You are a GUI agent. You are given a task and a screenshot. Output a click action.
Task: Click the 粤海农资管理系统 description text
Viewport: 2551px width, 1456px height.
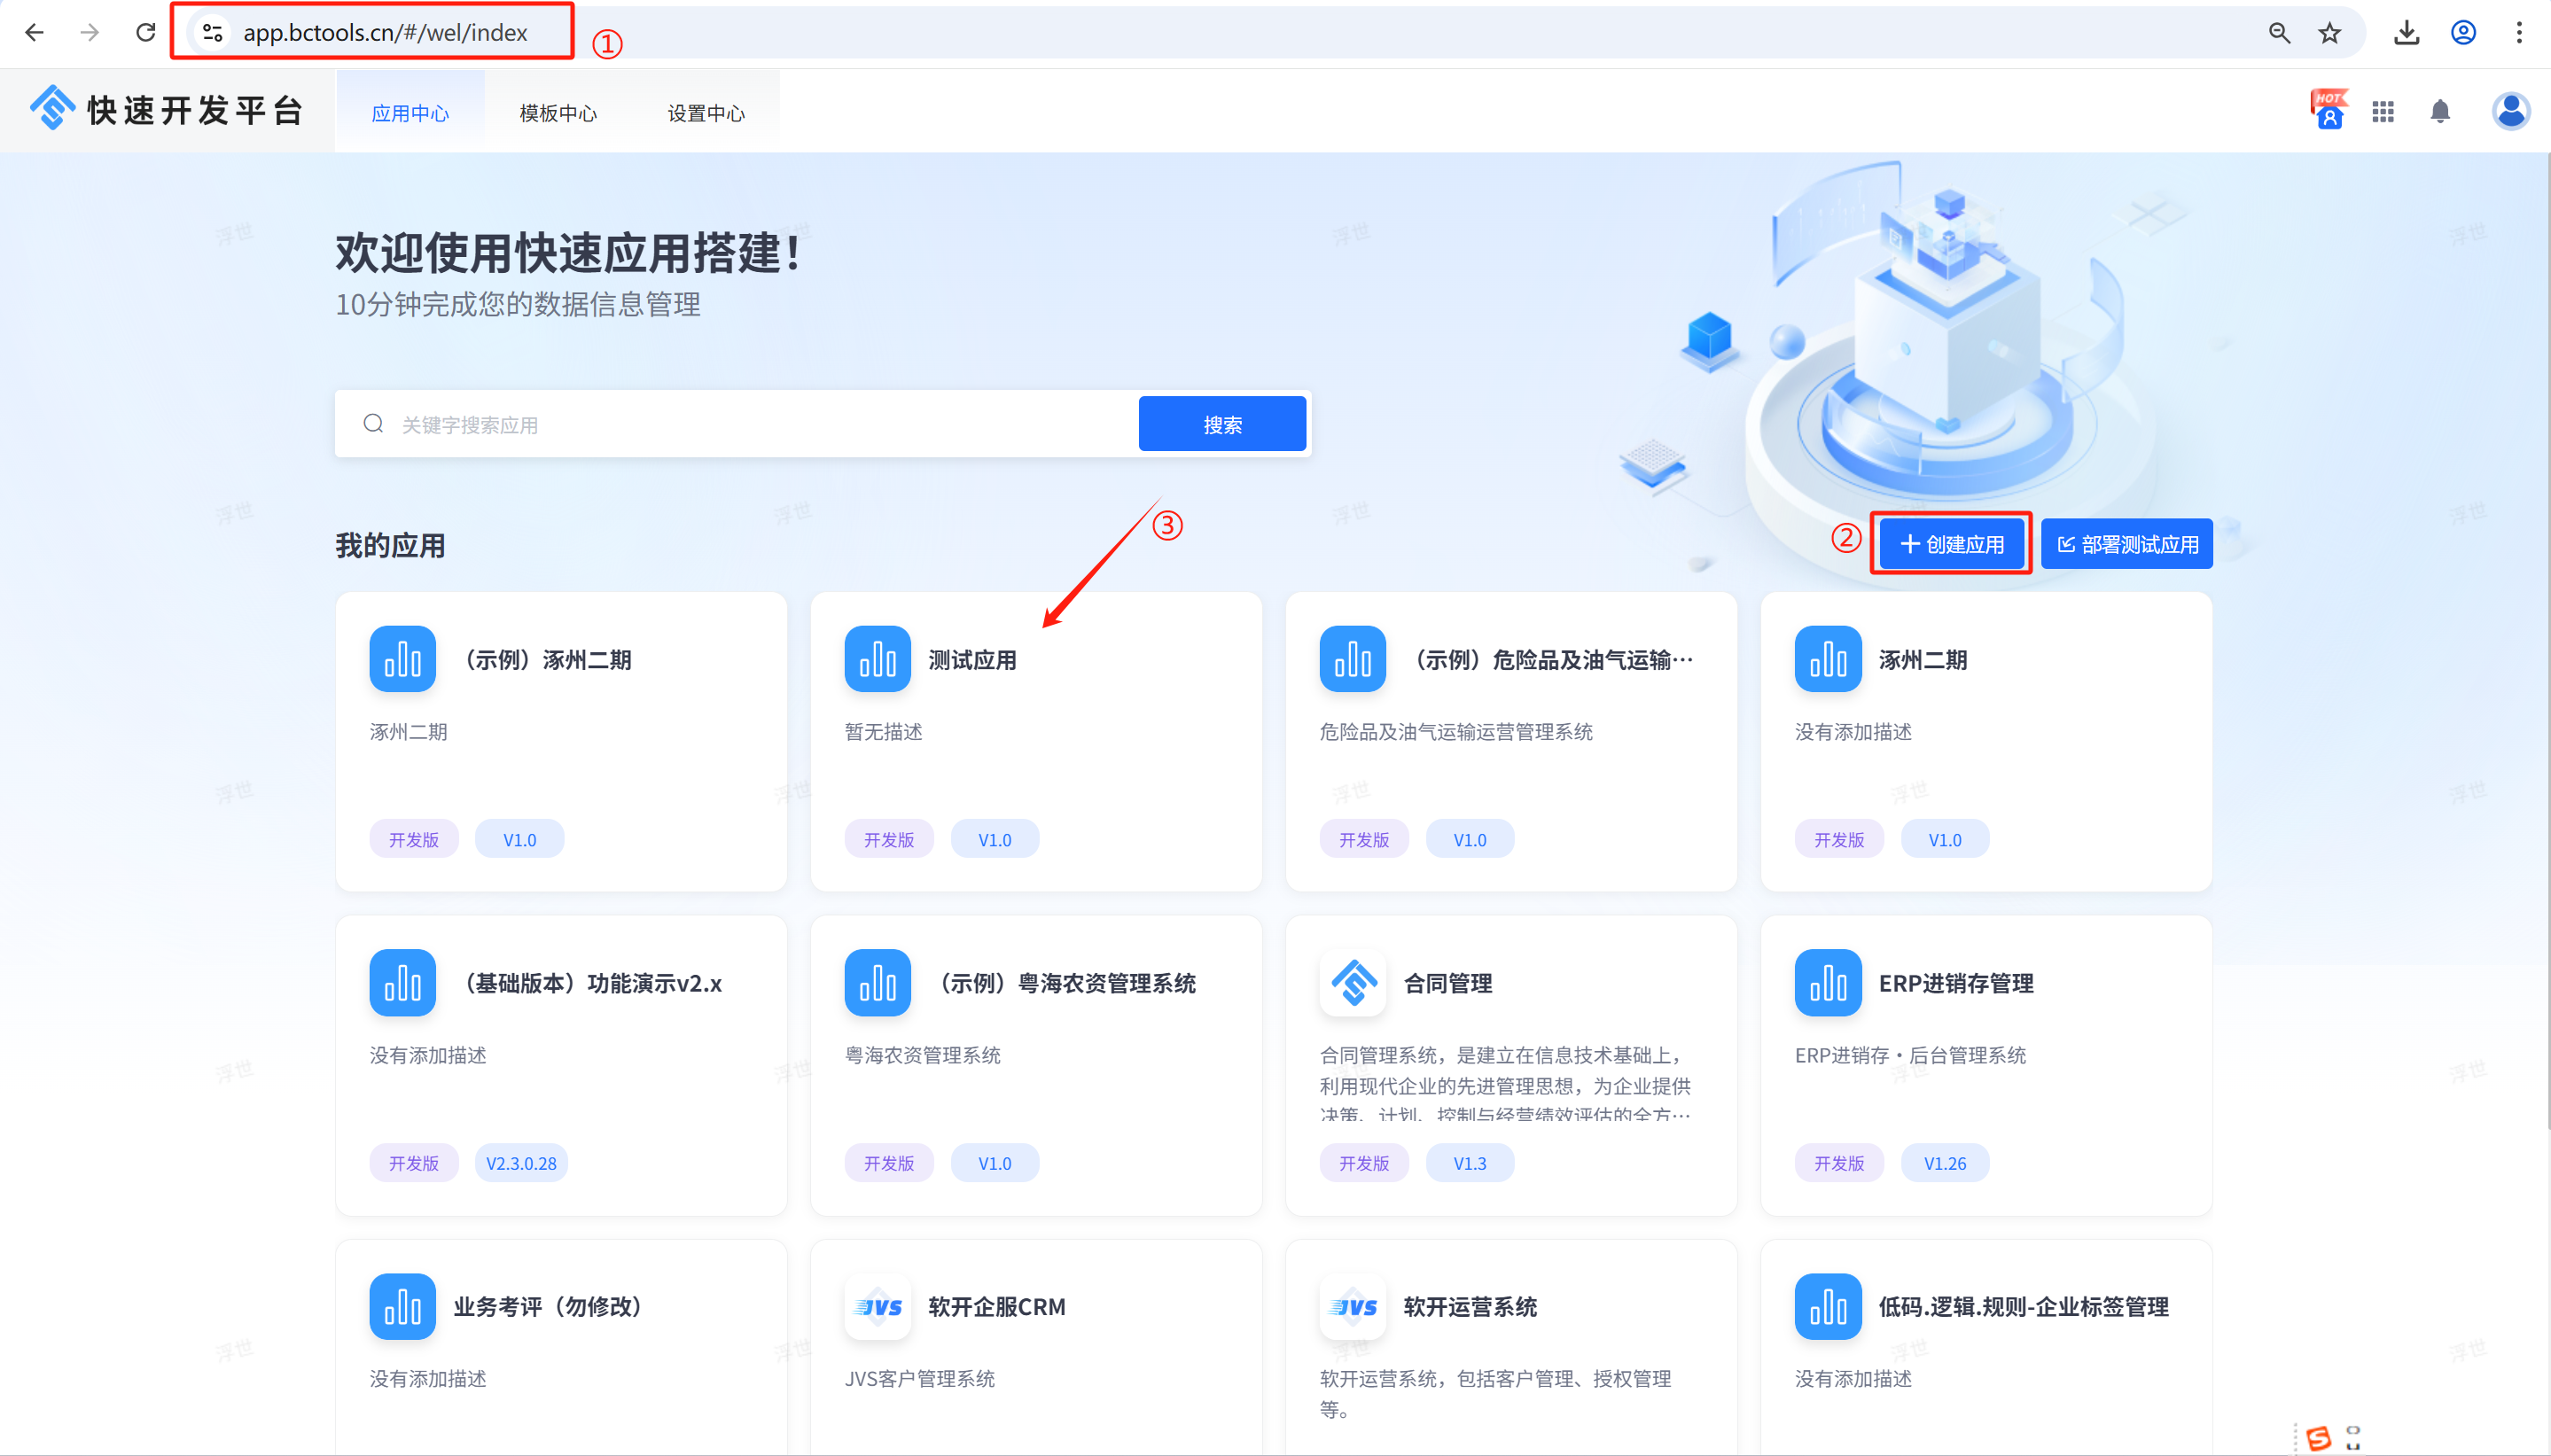pyautogui.click(x=923, y=1055)
